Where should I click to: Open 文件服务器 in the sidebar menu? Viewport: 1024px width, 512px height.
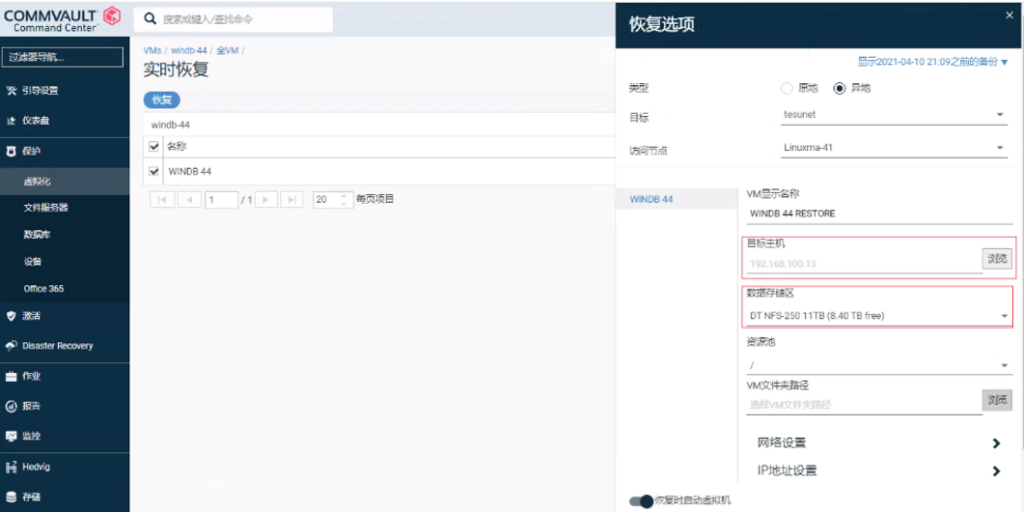[x=46, y=208]
